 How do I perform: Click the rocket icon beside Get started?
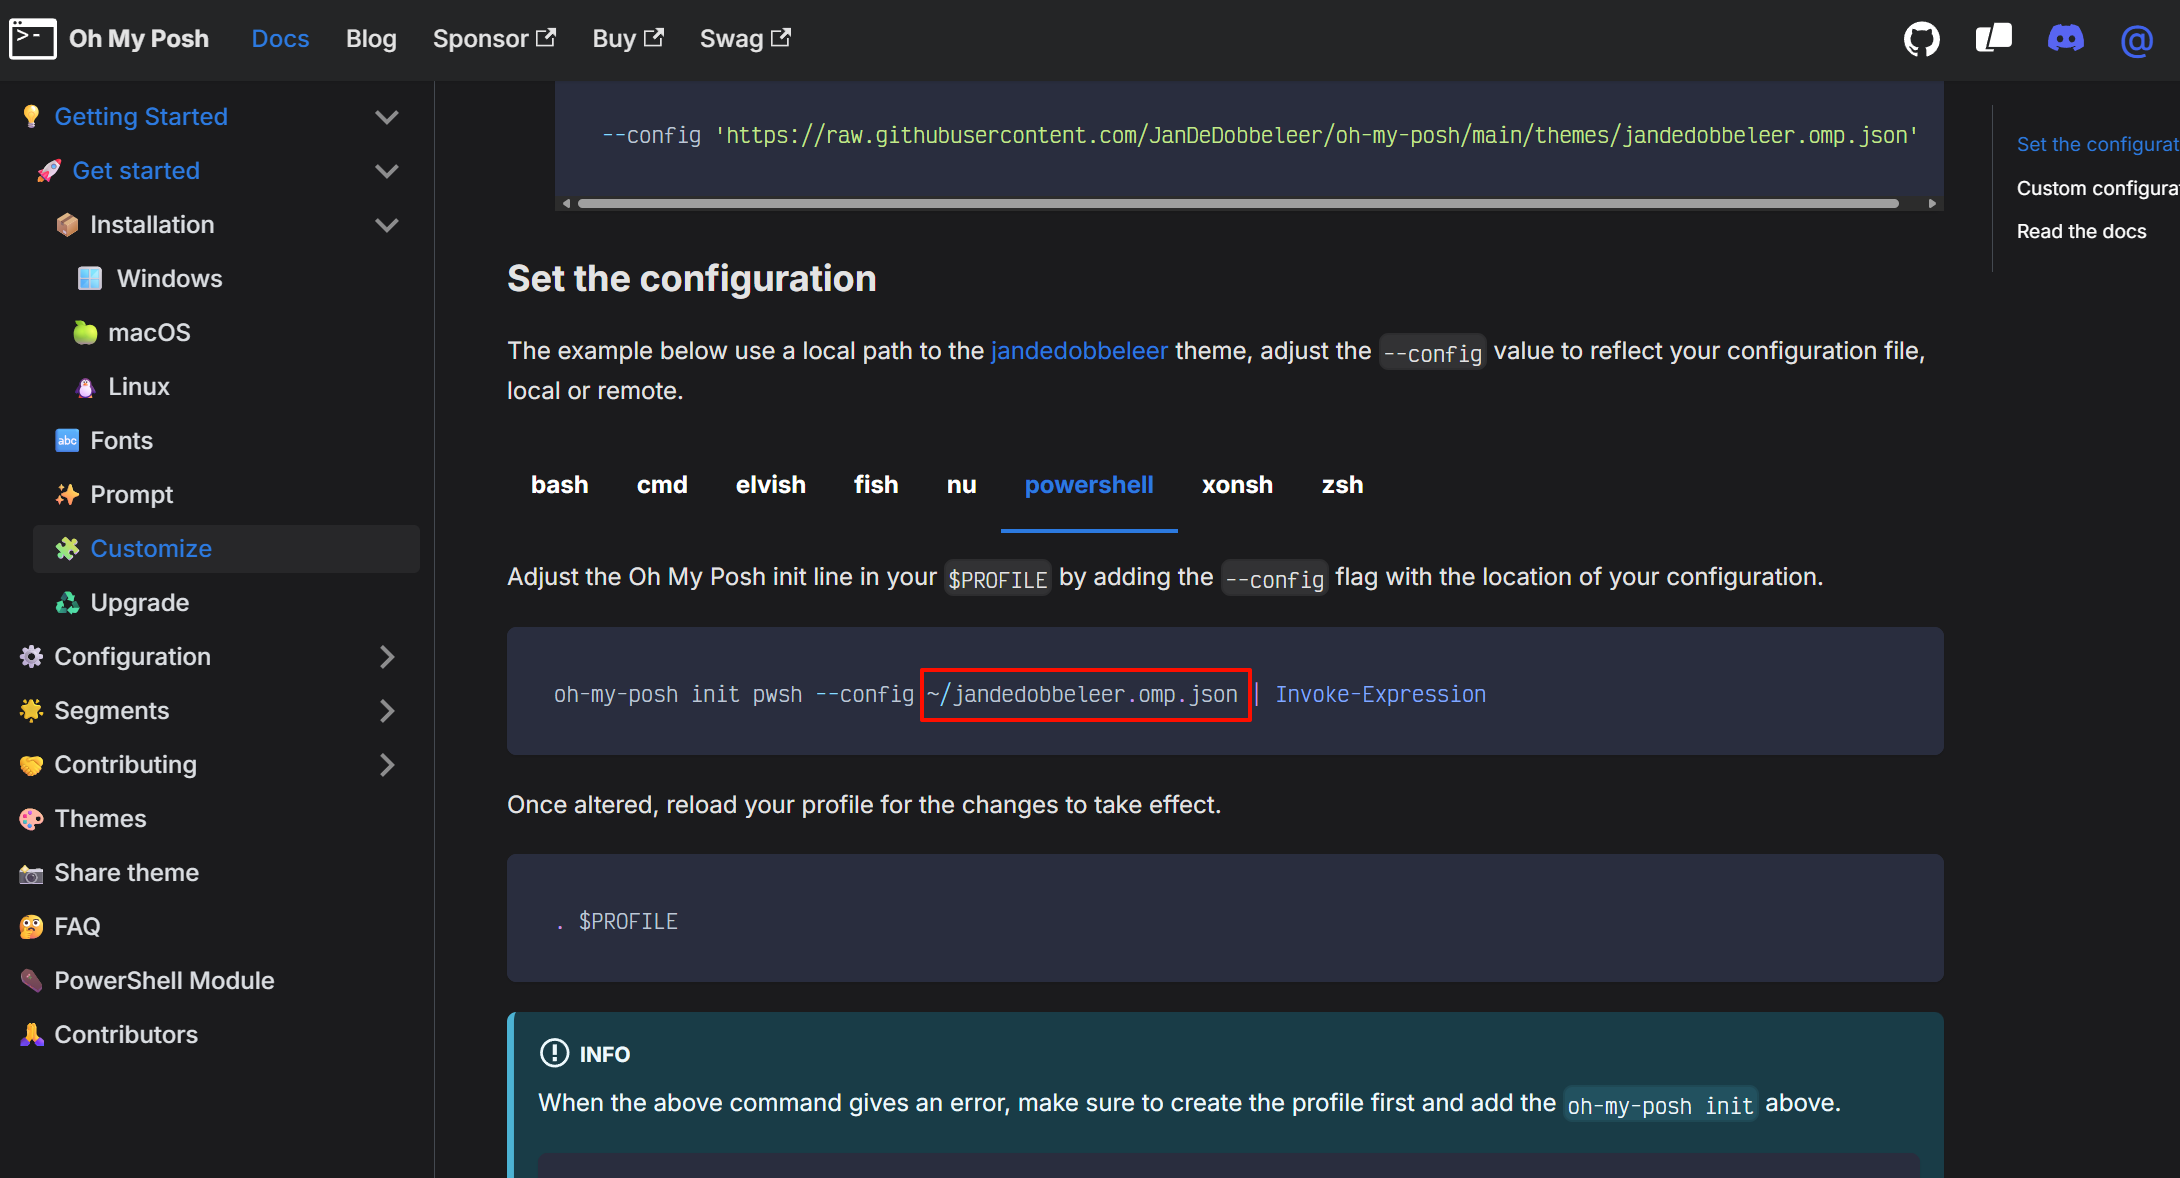[x=49, y=171]
